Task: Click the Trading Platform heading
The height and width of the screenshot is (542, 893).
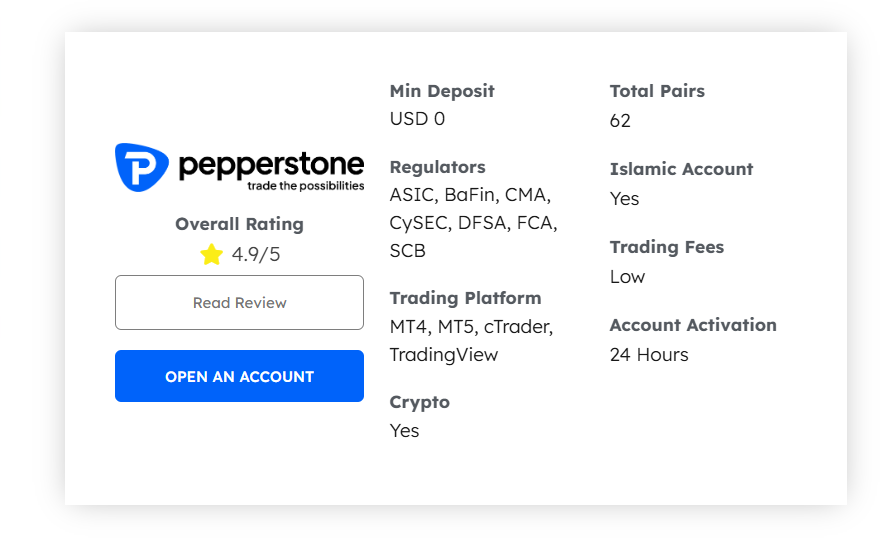Action: (465, 298)
